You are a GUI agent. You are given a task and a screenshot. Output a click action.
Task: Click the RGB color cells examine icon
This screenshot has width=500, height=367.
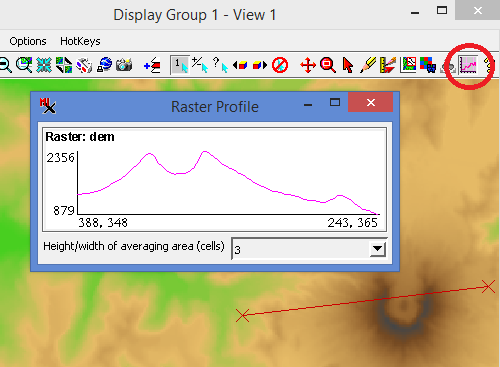pyautogui.click(x=428, y=65)
